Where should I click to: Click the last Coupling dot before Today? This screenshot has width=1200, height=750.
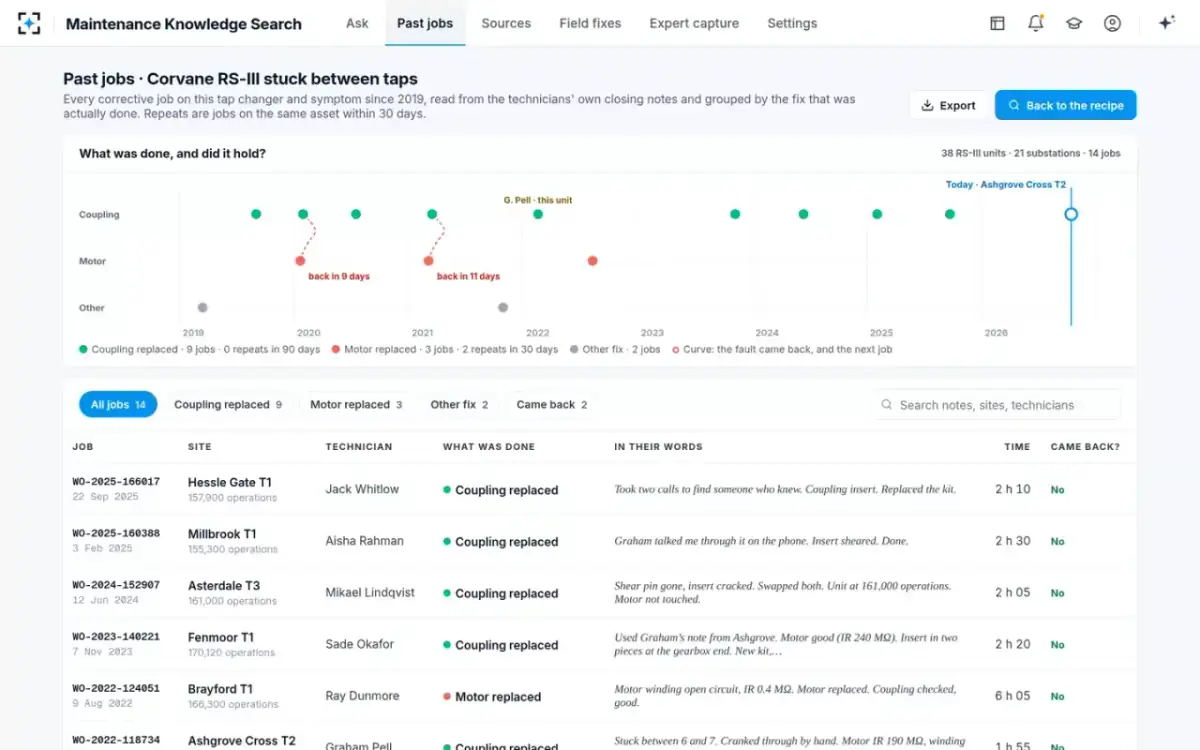950,214
